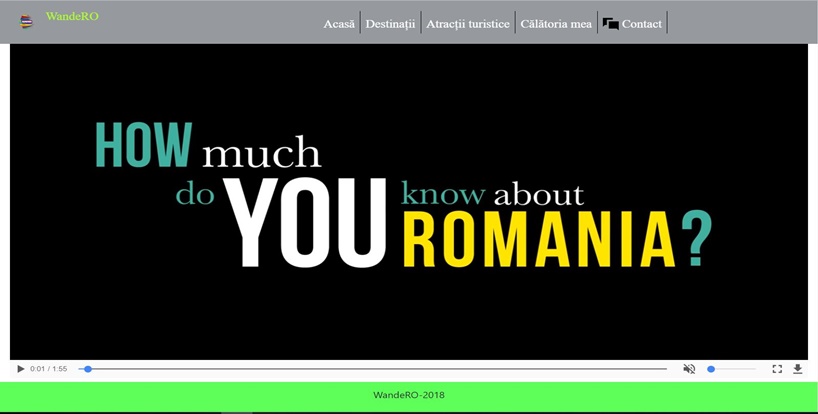Play the video with the play button

point(21,369)
